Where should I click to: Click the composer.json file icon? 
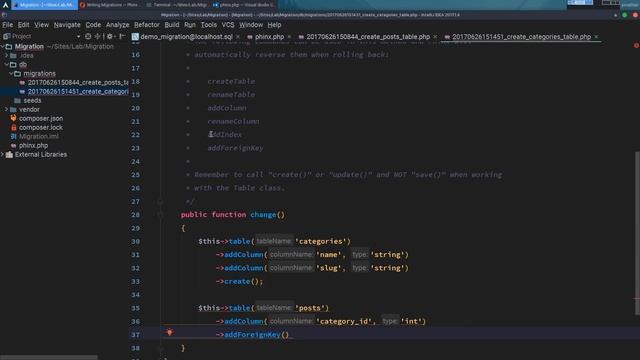pyautogui.click(x=13, y=118)
